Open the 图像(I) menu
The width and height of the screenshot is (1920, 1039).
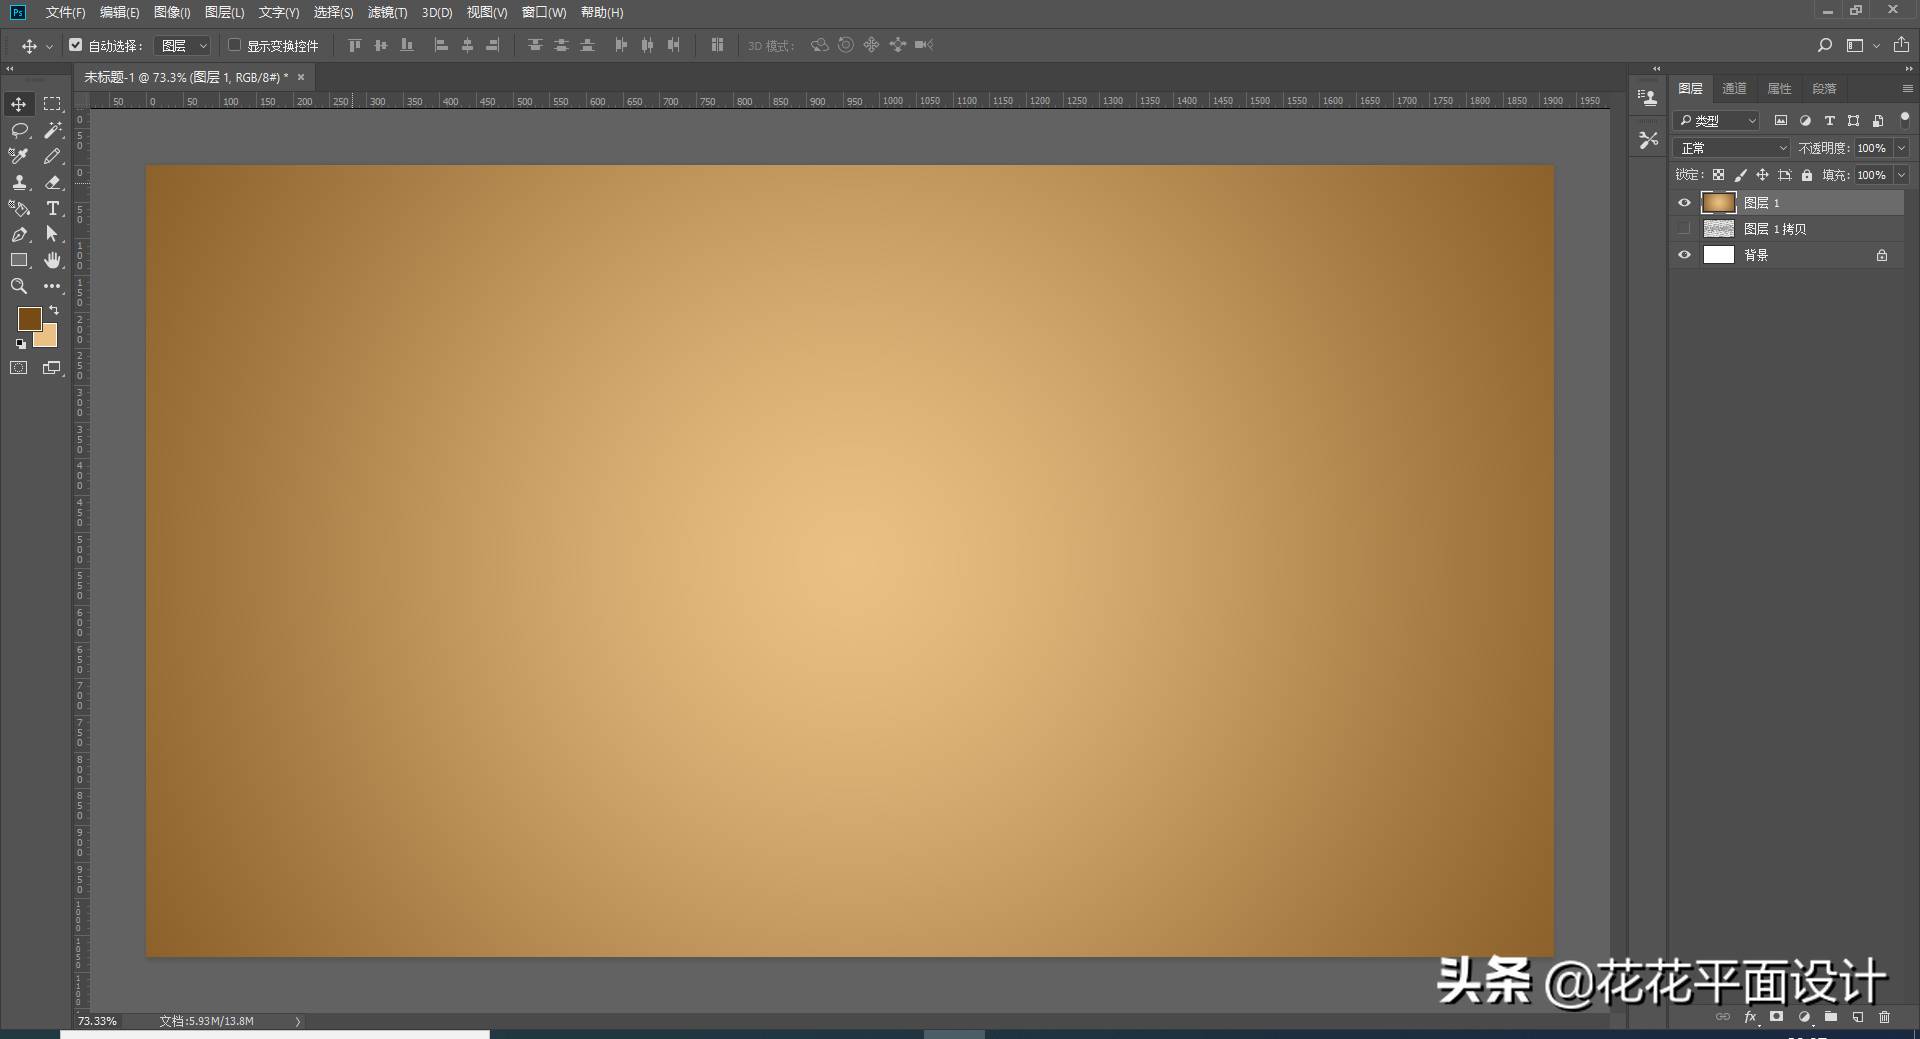tap(172, 12)
